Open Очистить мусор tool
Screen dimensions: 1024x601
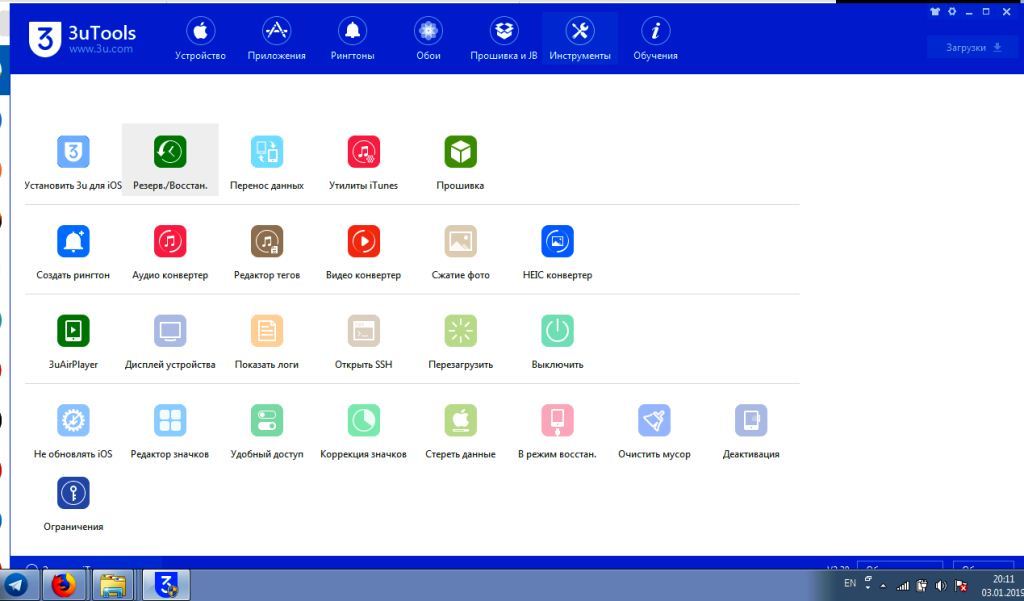[654, 432]
